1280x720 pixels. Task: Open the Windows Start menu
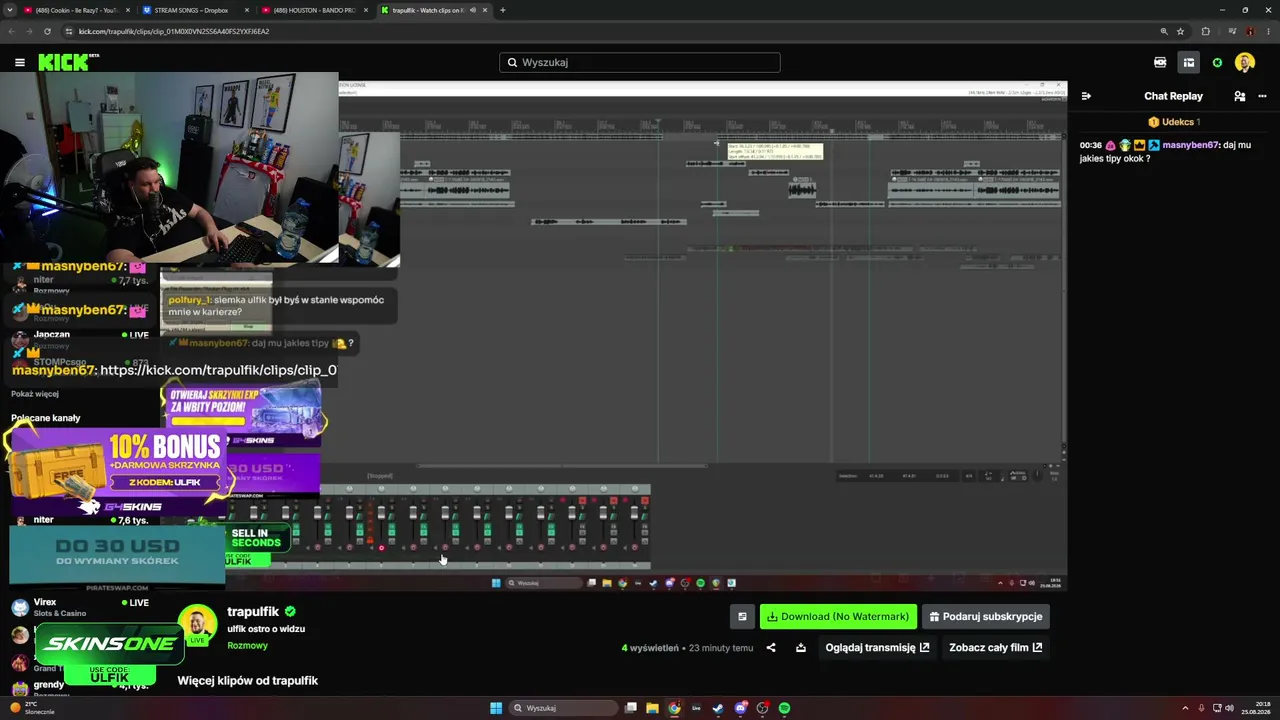[x=496, y=708]
